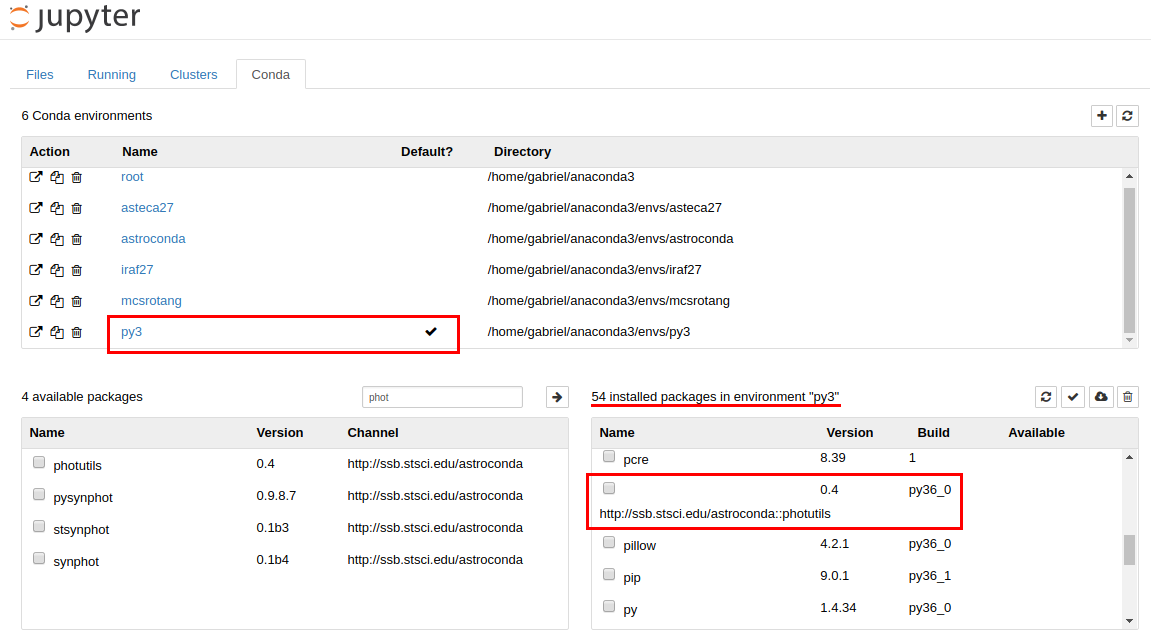
Task: Remove selected installed packages with trash icon
Action: click(x=1128, y=397)
